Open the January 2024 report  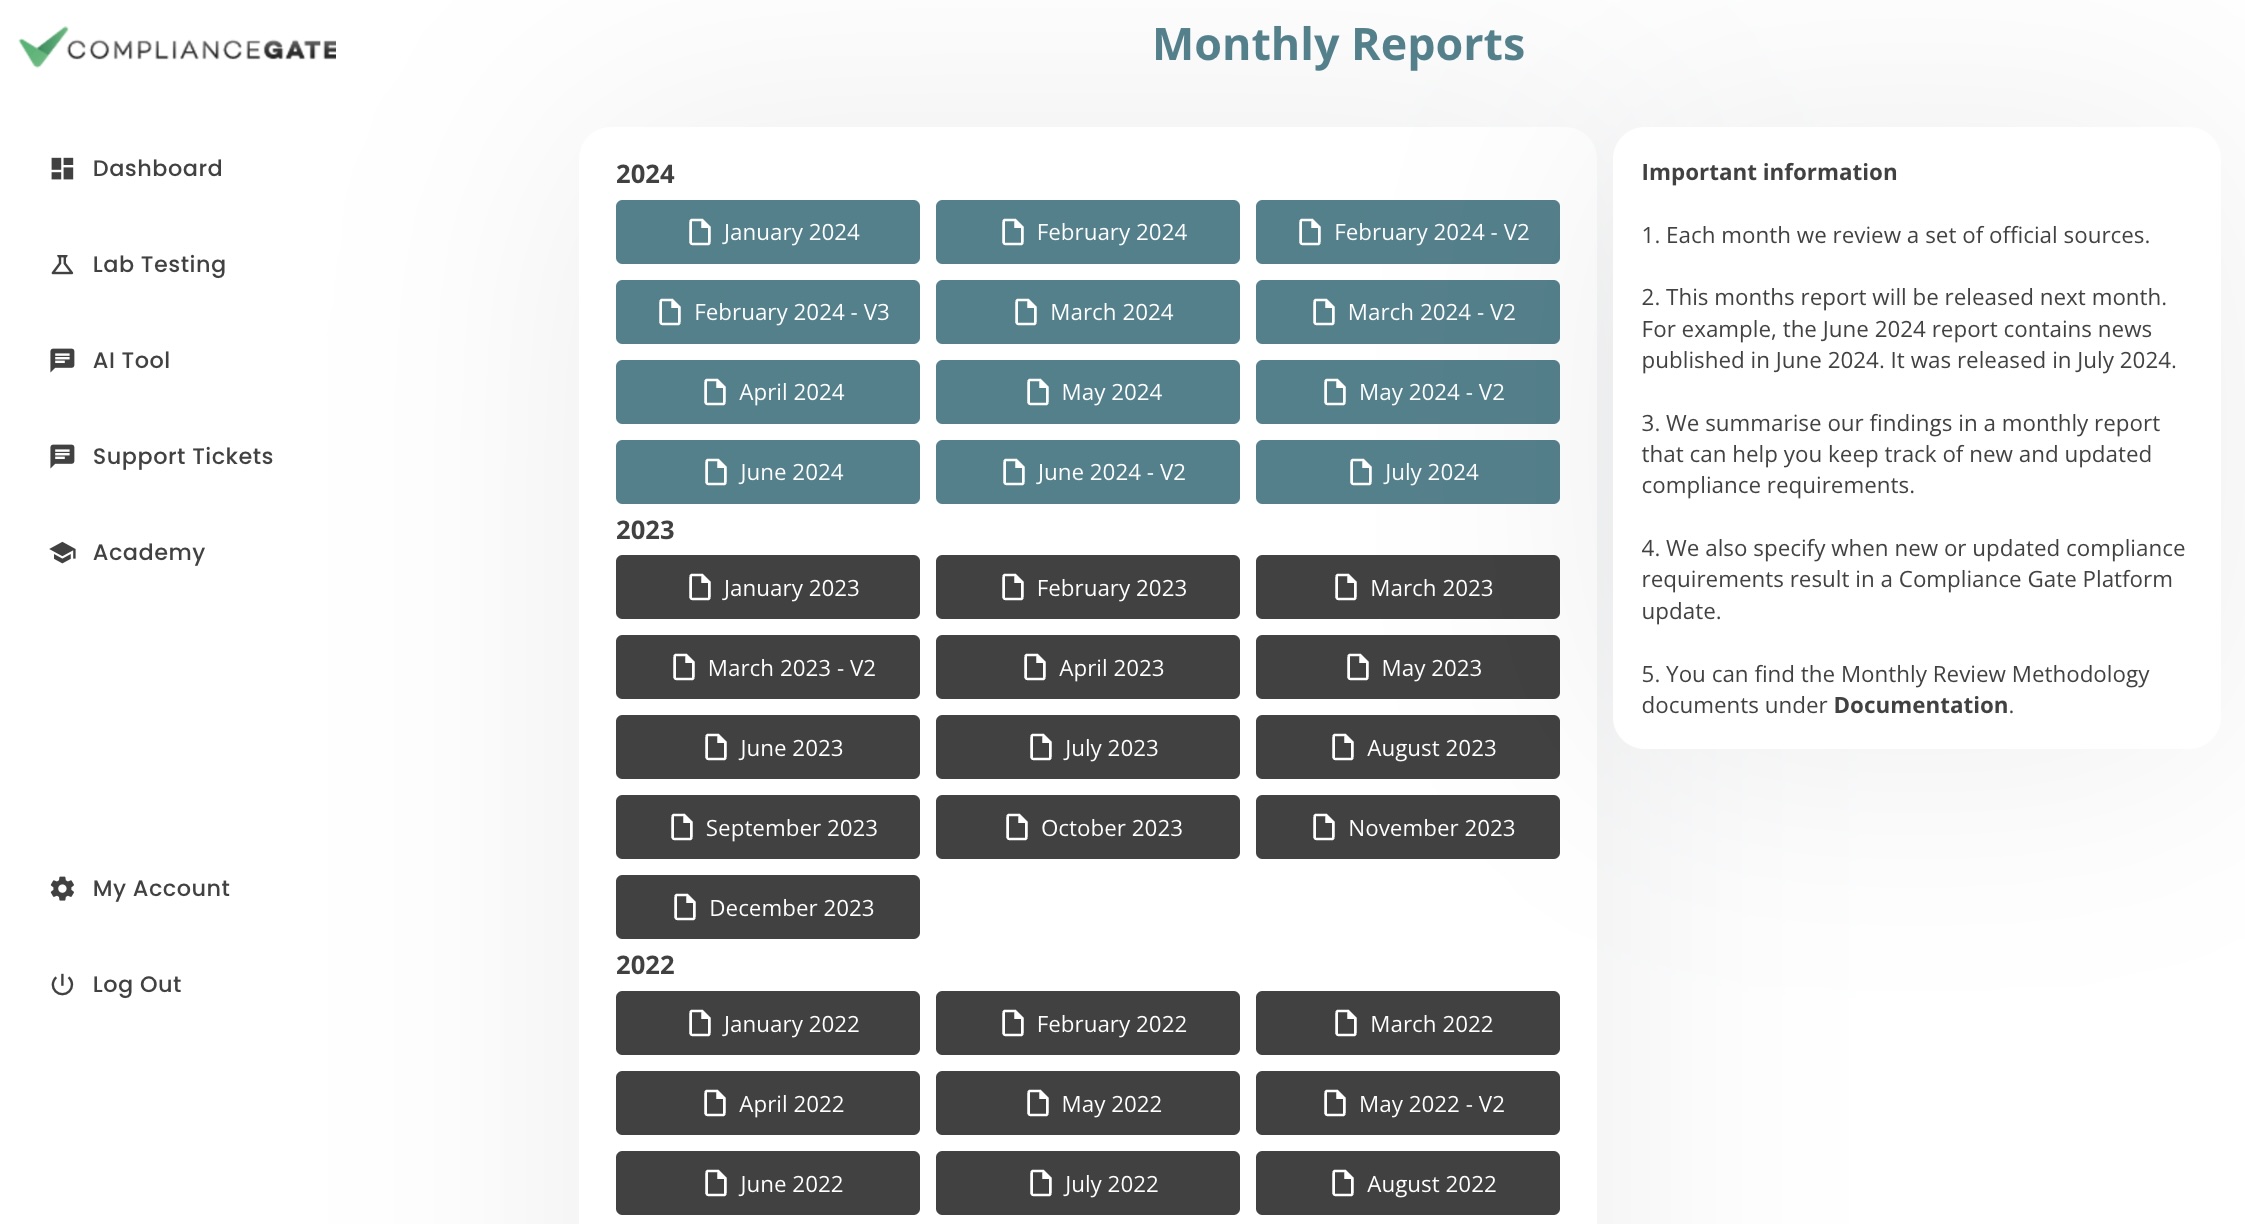[768, 232]
